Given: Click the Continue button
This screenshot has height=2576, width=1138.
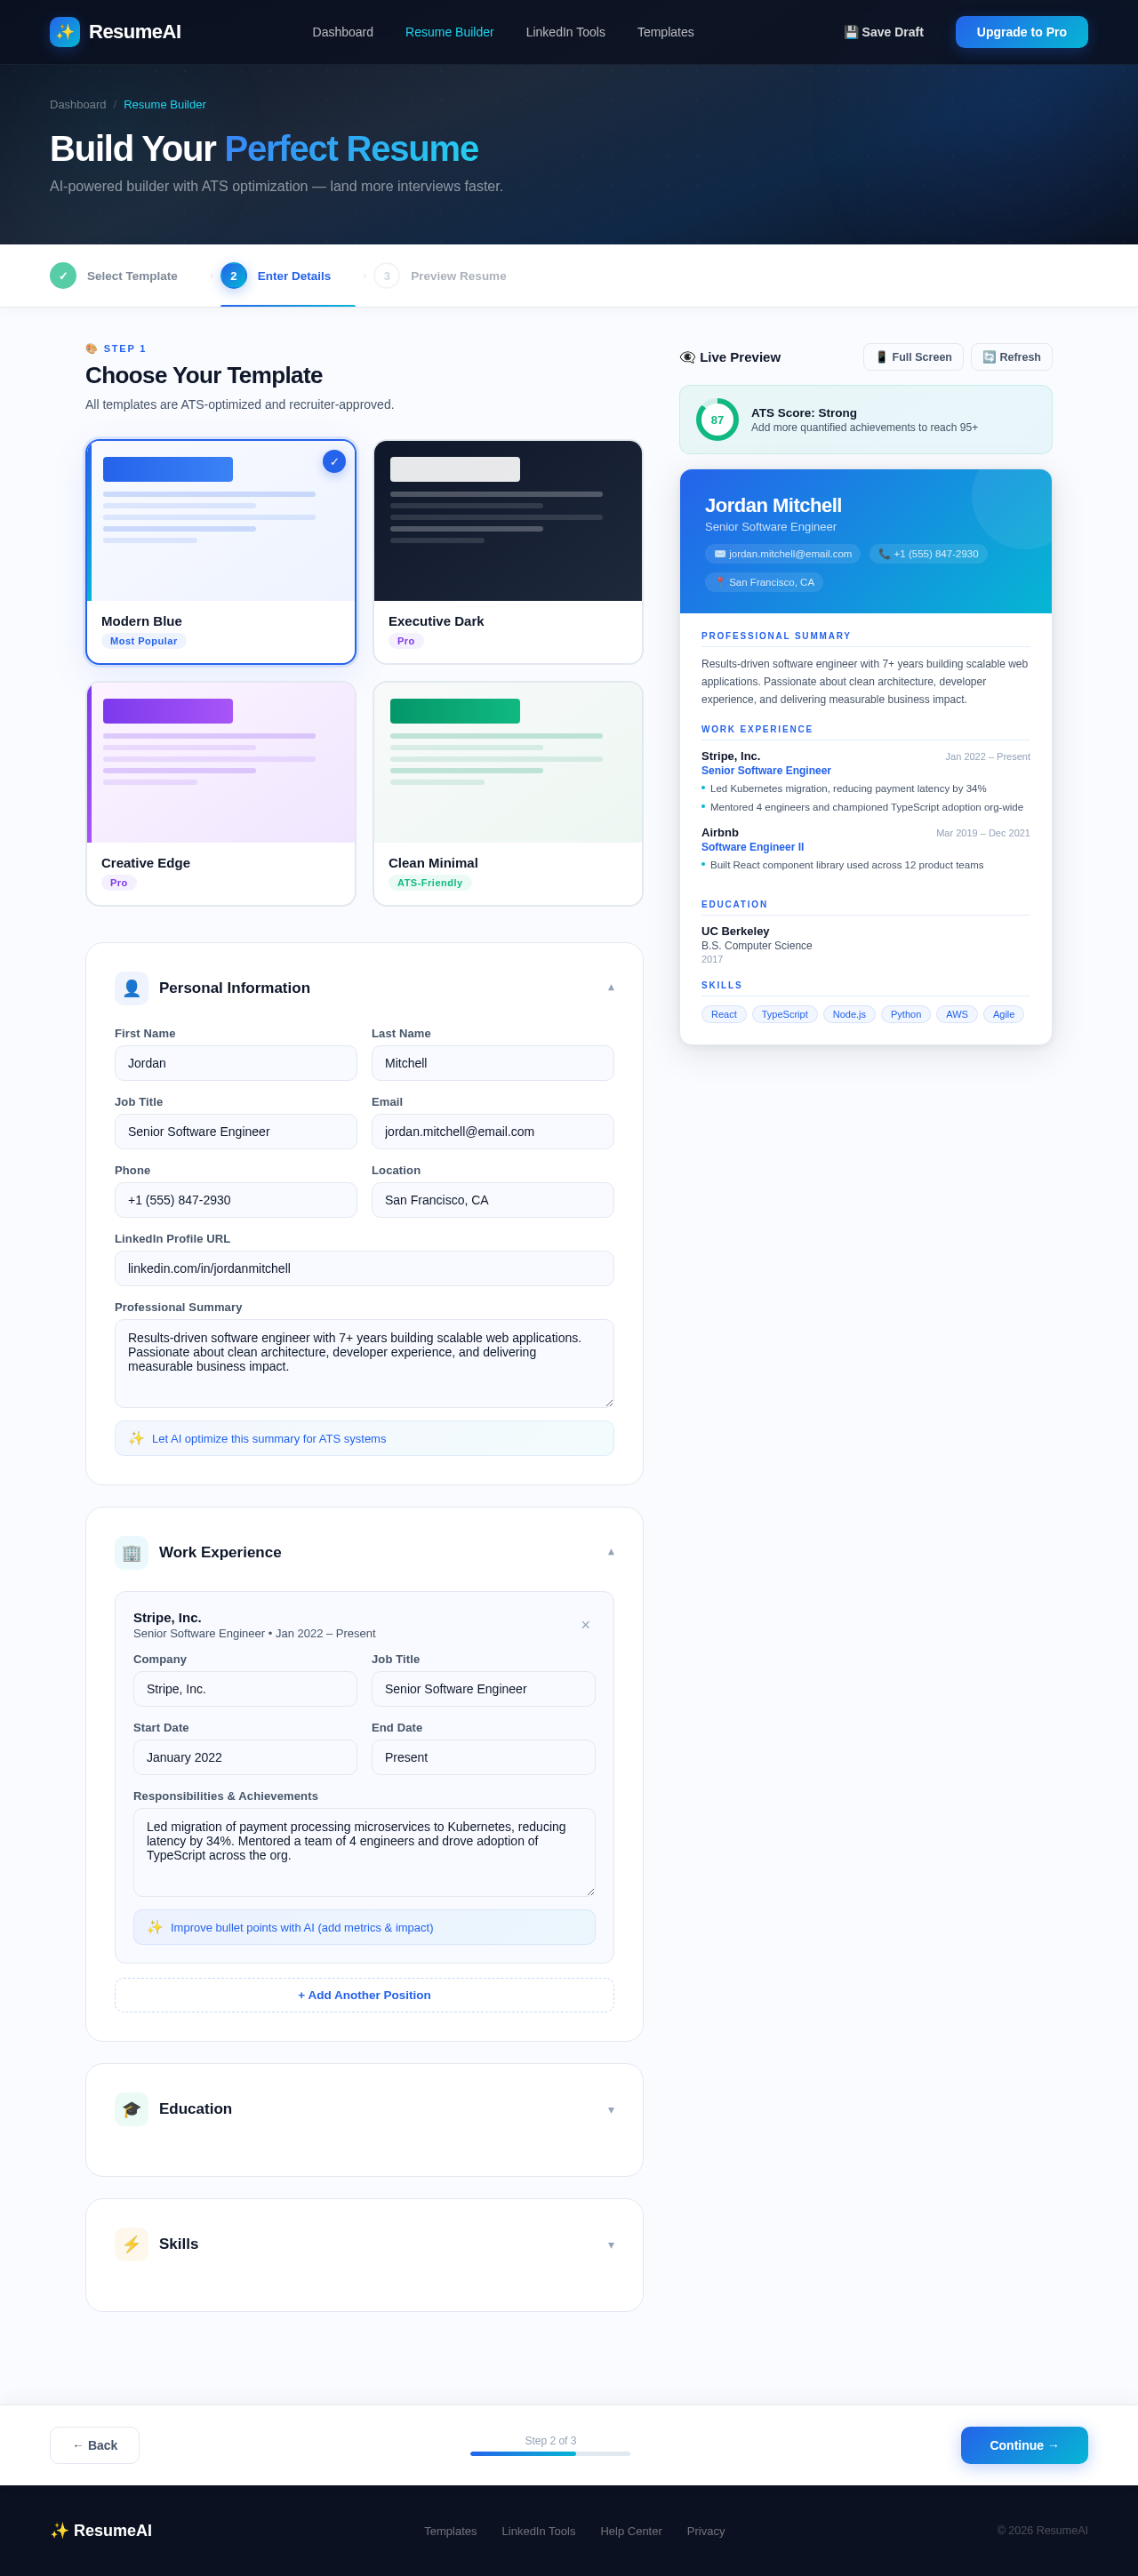Looking at the screenshot, I should point(1024,2445).
